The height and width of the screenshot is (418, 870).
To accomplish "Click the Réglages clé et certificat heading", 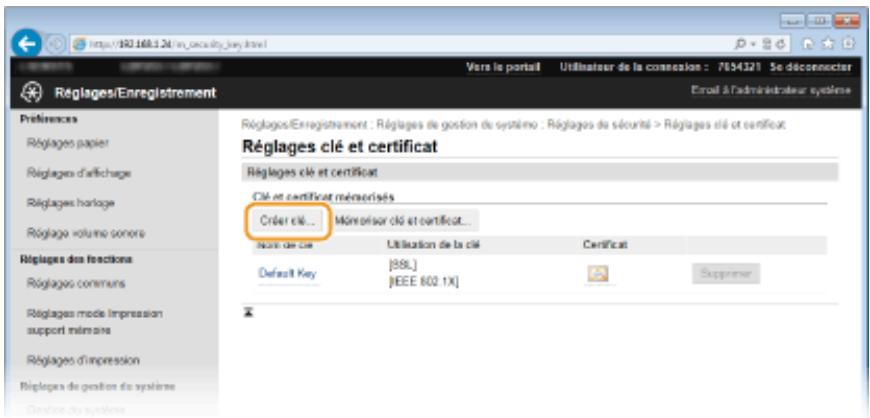I will coord(340,147).
